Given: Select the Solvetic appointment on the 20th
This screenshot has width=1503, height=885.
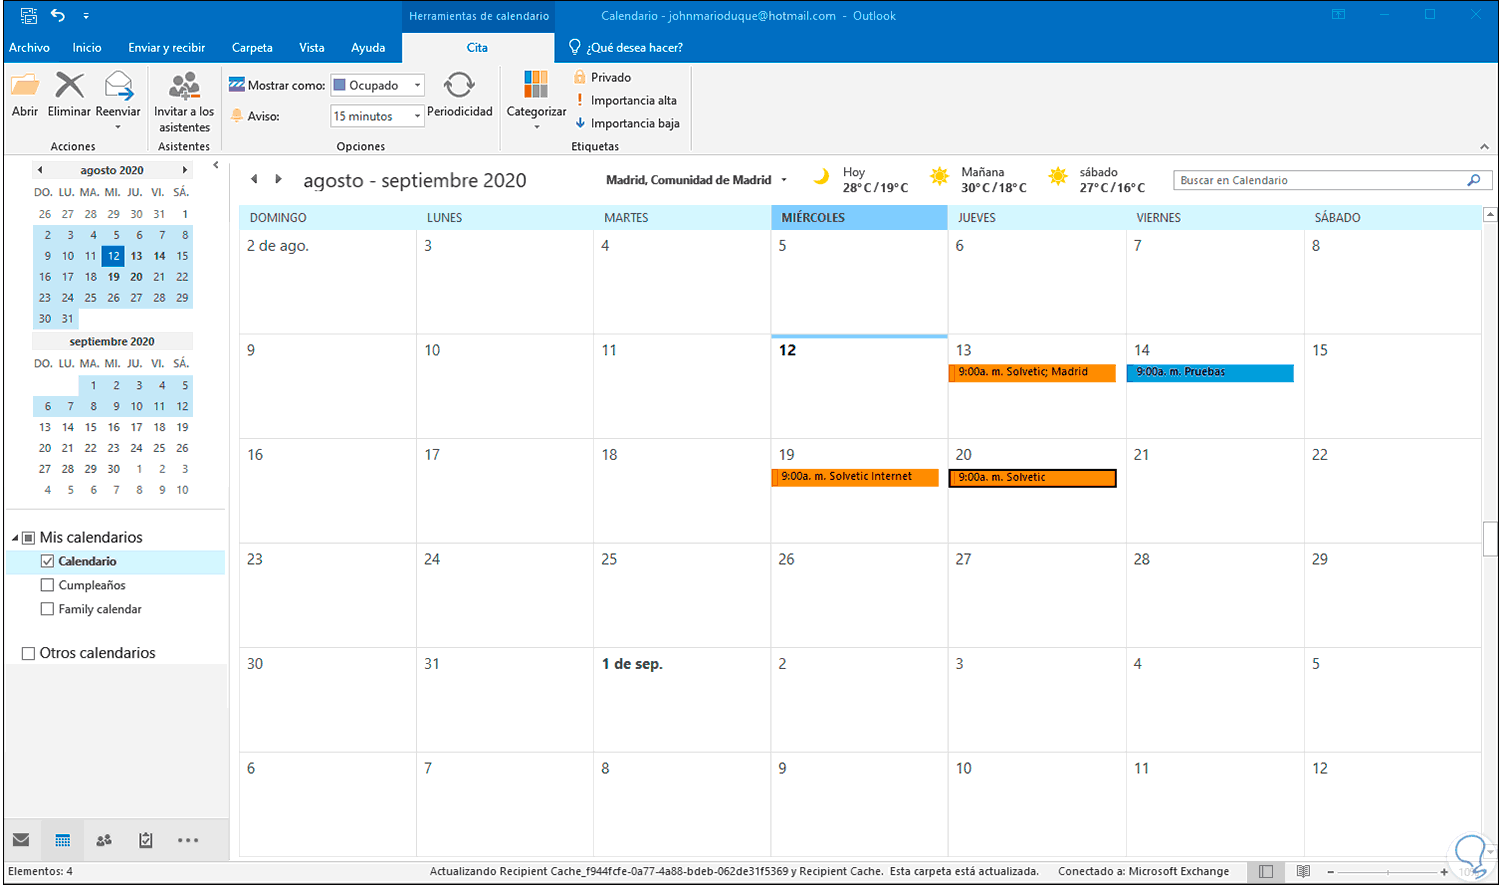Looking at the screenshot, I should 1032,478.
